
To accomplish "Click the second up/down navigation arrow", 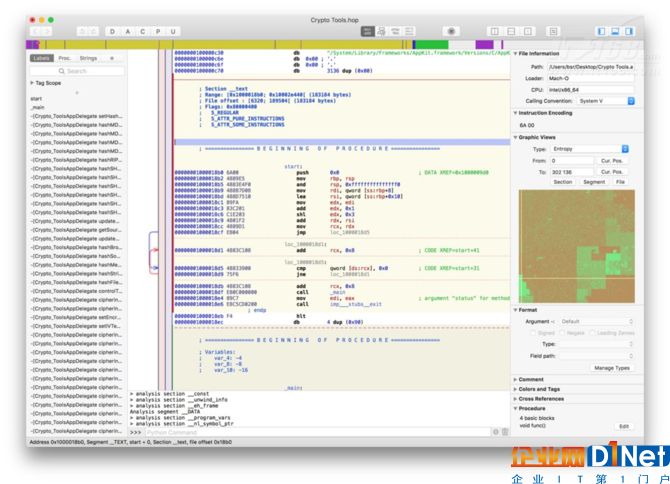I will point(93,31).
